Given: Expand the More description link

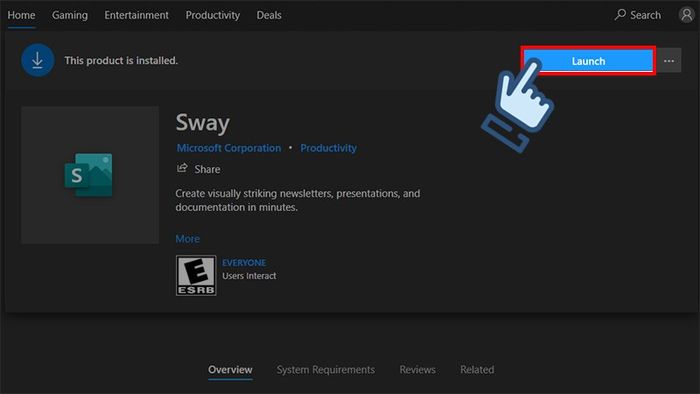Looking at the screenshot, I should 188,239.
